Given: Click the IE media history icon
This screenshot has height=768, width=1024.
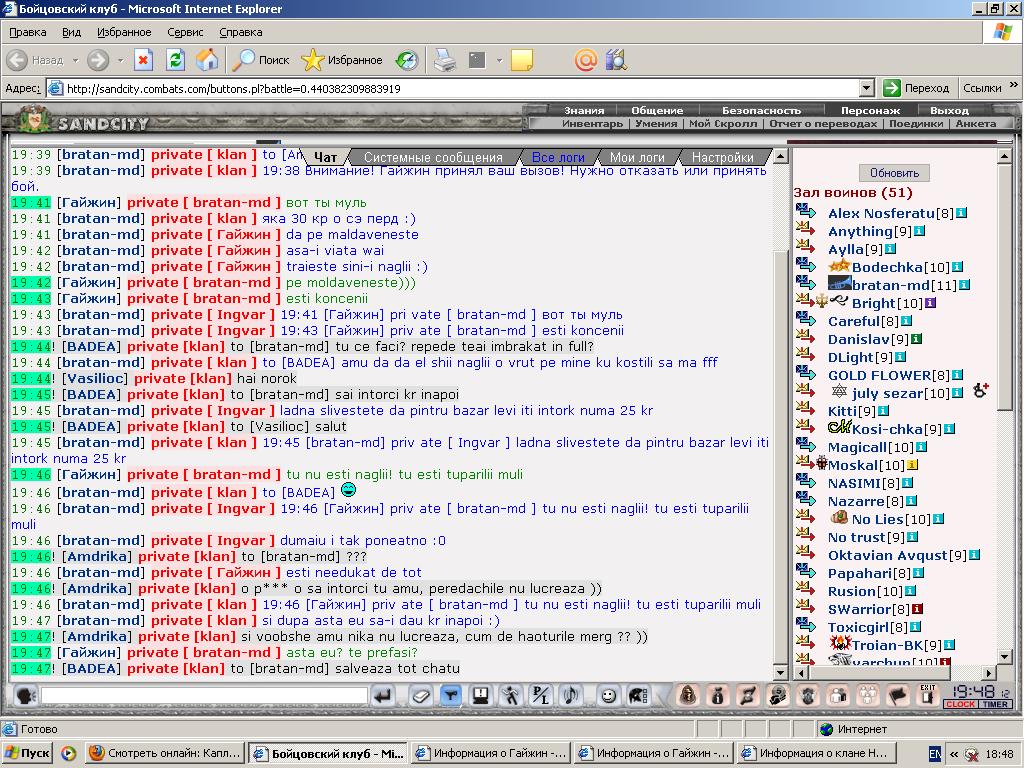Looking at the screenshot, I should tap(407, 60).
